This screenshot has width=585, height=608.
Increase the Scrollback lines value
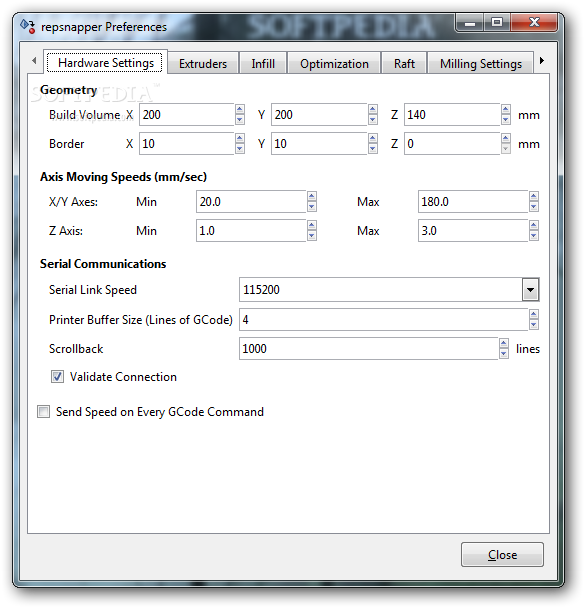504,343
